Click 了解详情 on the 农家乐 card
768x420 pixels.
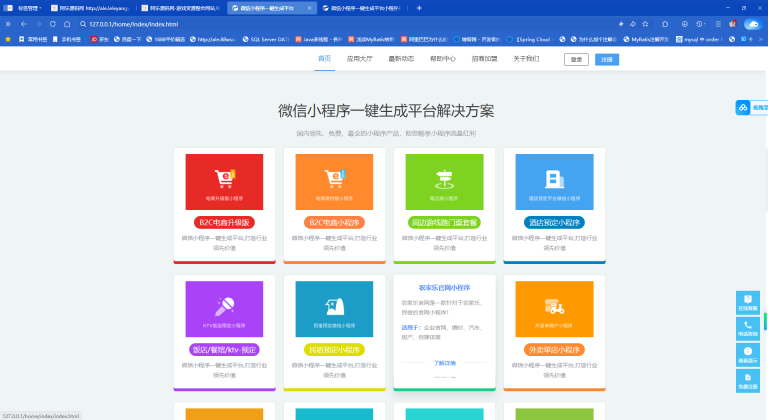pos(444,363)
